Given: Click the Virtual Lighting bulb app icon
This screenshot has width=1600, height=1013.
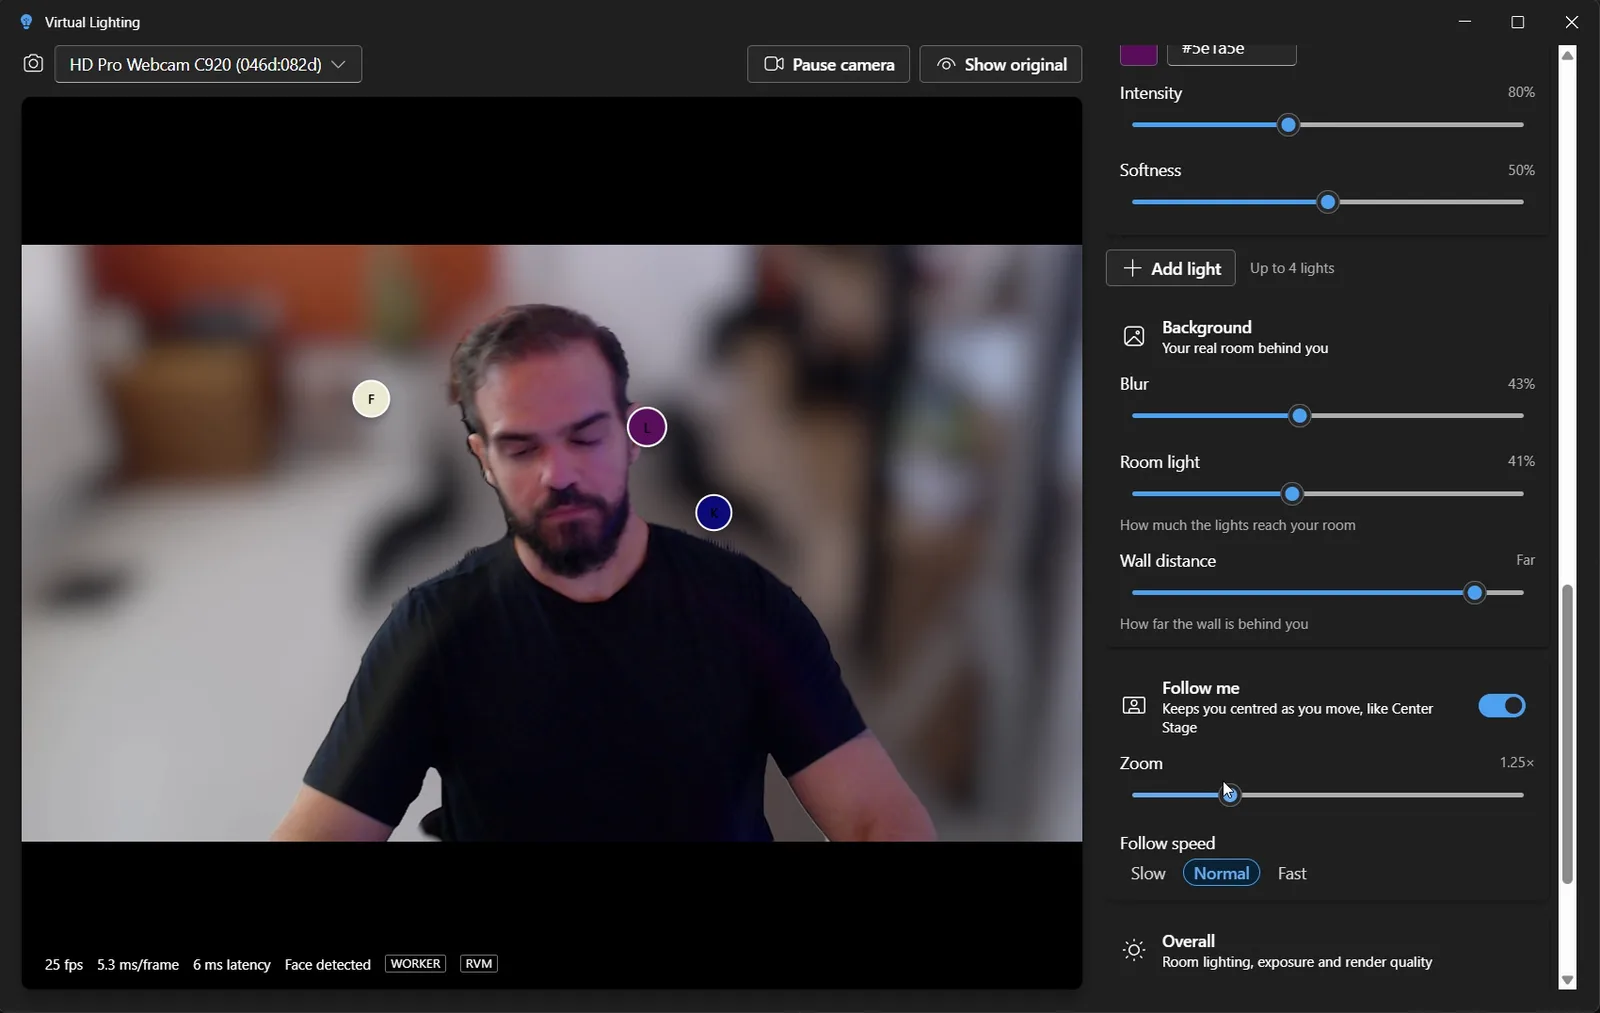Looking at the screenshot, I should click(x=26, y=22).
